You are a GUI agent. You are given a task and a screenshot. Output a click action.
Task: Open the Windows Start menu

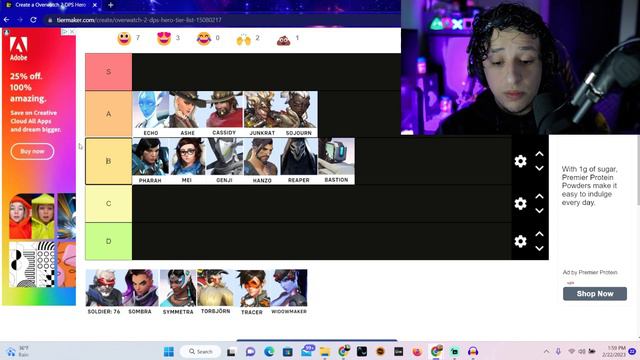pos(169,351)
